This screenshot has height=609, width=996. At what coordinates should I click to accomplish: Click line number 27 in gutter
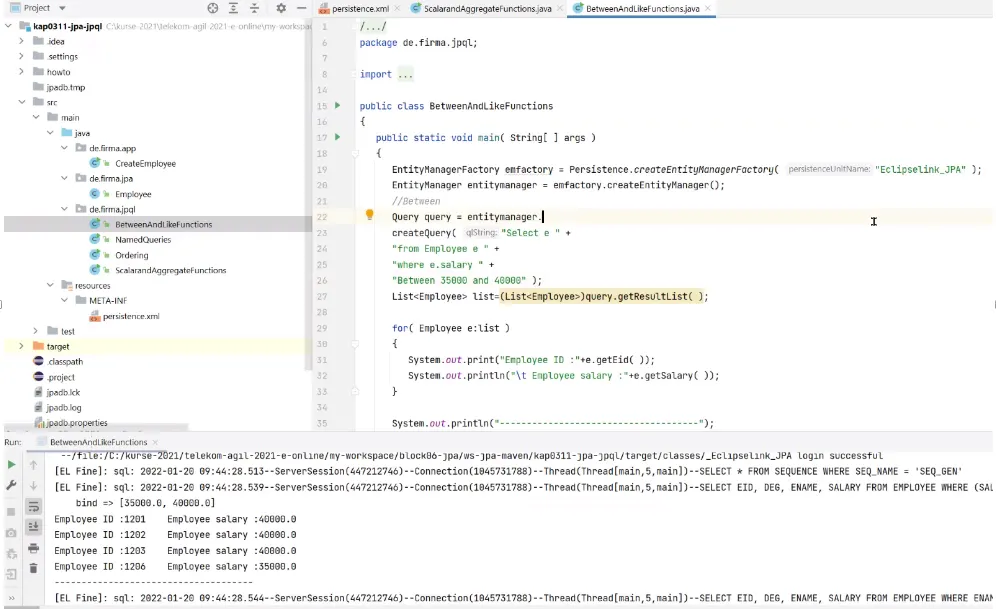pos(322,297)
